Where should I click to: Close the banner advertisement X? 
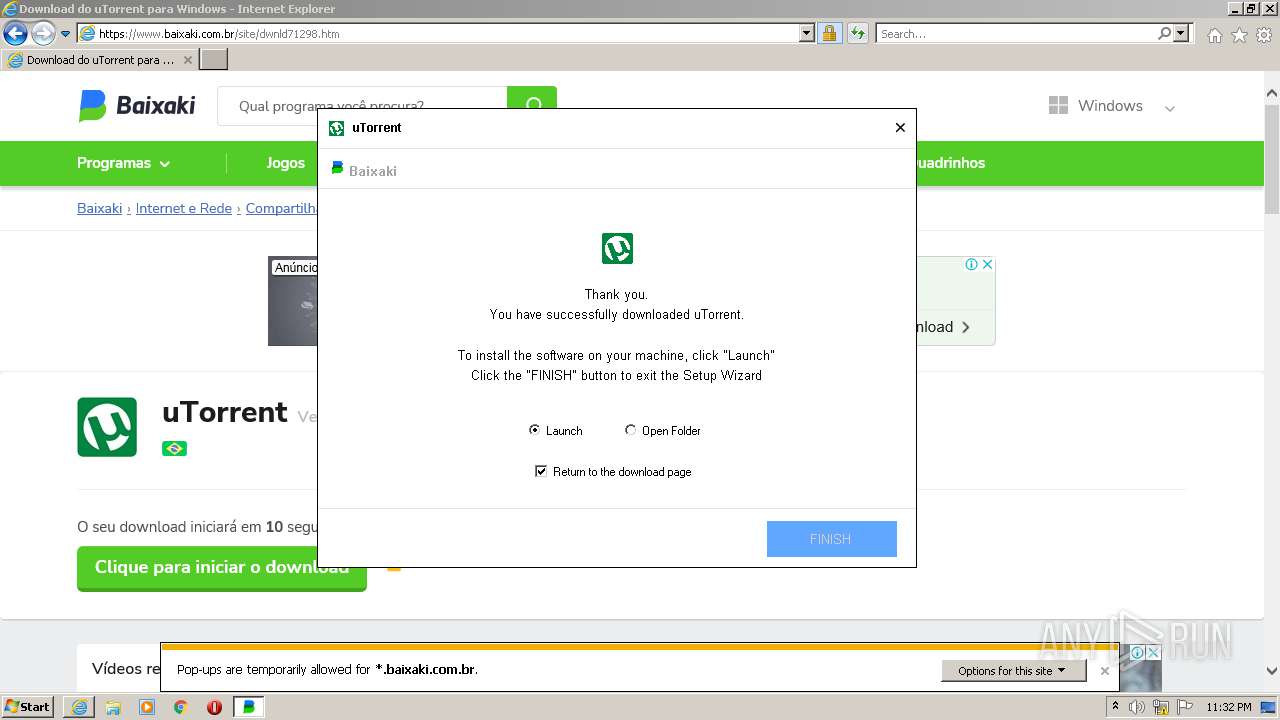point(987,264)
